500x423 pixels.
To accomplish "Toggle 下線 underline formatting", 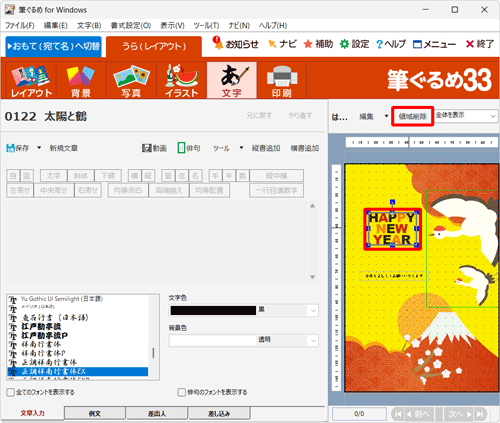I will (108, 176).
